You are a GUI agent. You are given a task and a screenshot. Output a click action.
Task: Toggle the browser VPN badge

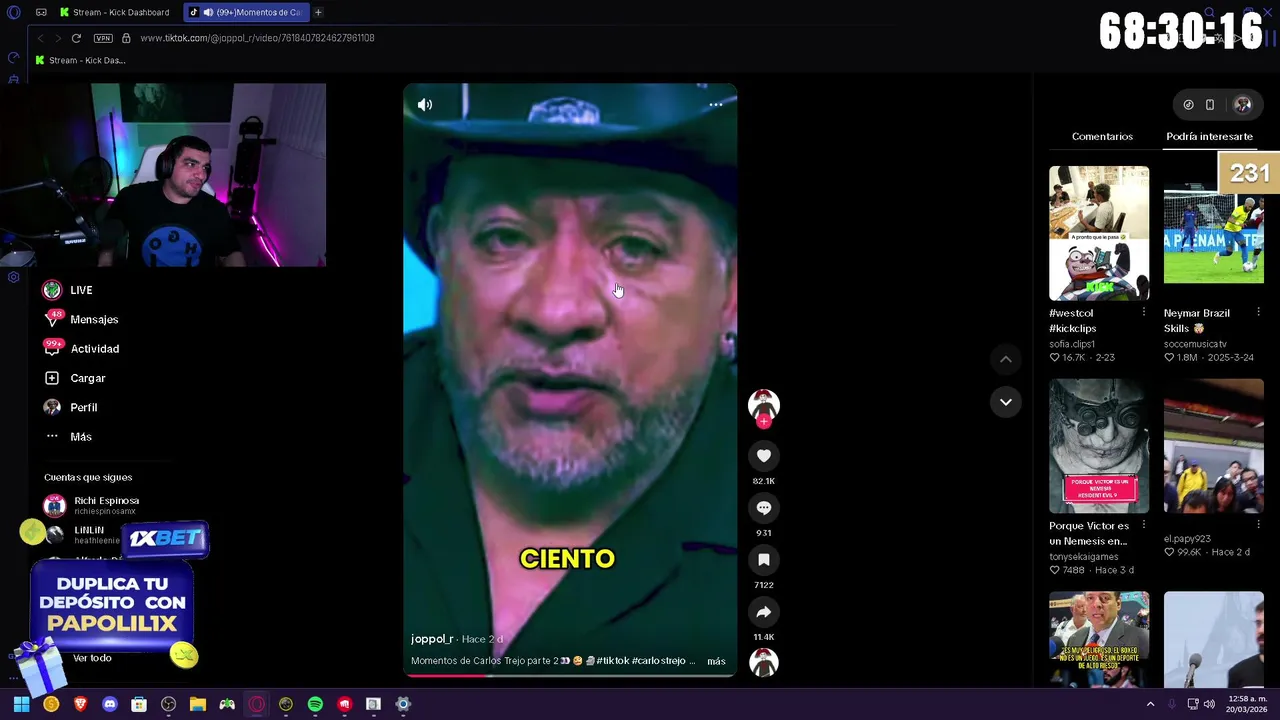click(103, 38)
